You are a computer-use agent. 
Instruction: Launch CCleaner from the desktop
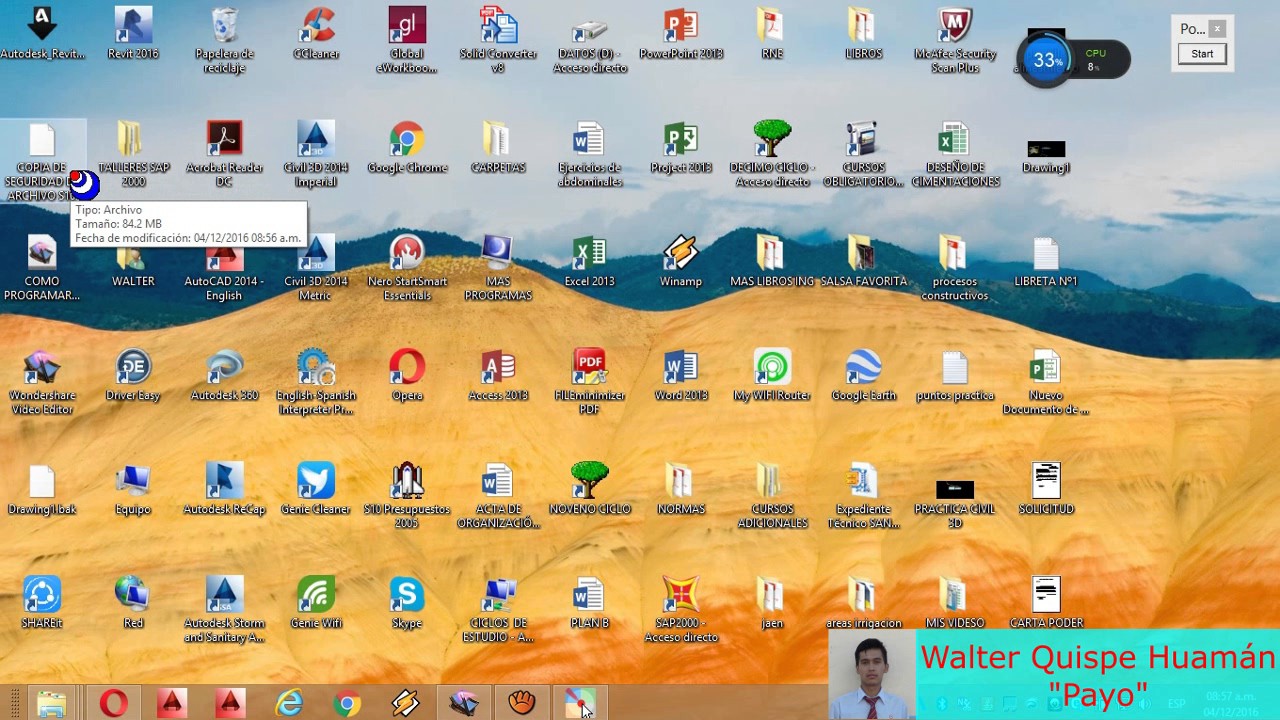pyautogui.click(x=316, y=33)
